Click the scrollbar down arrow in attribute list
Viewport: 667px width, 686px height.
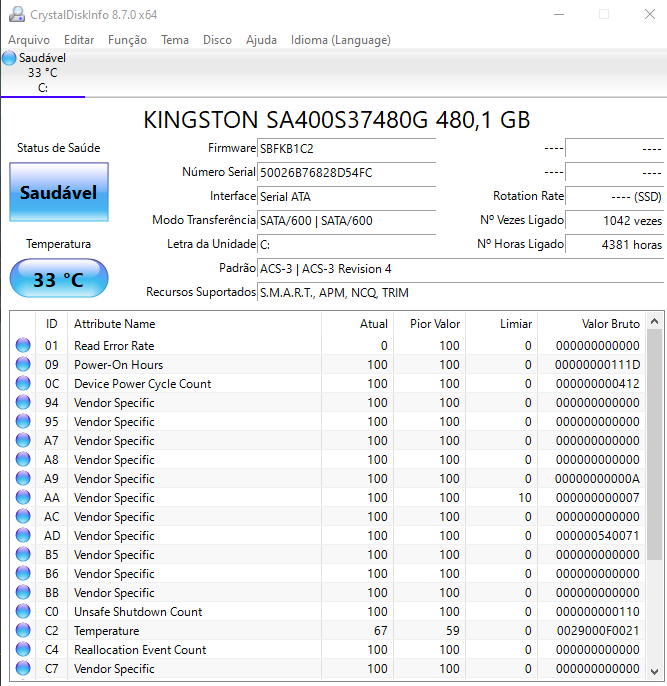pos(654,671)
